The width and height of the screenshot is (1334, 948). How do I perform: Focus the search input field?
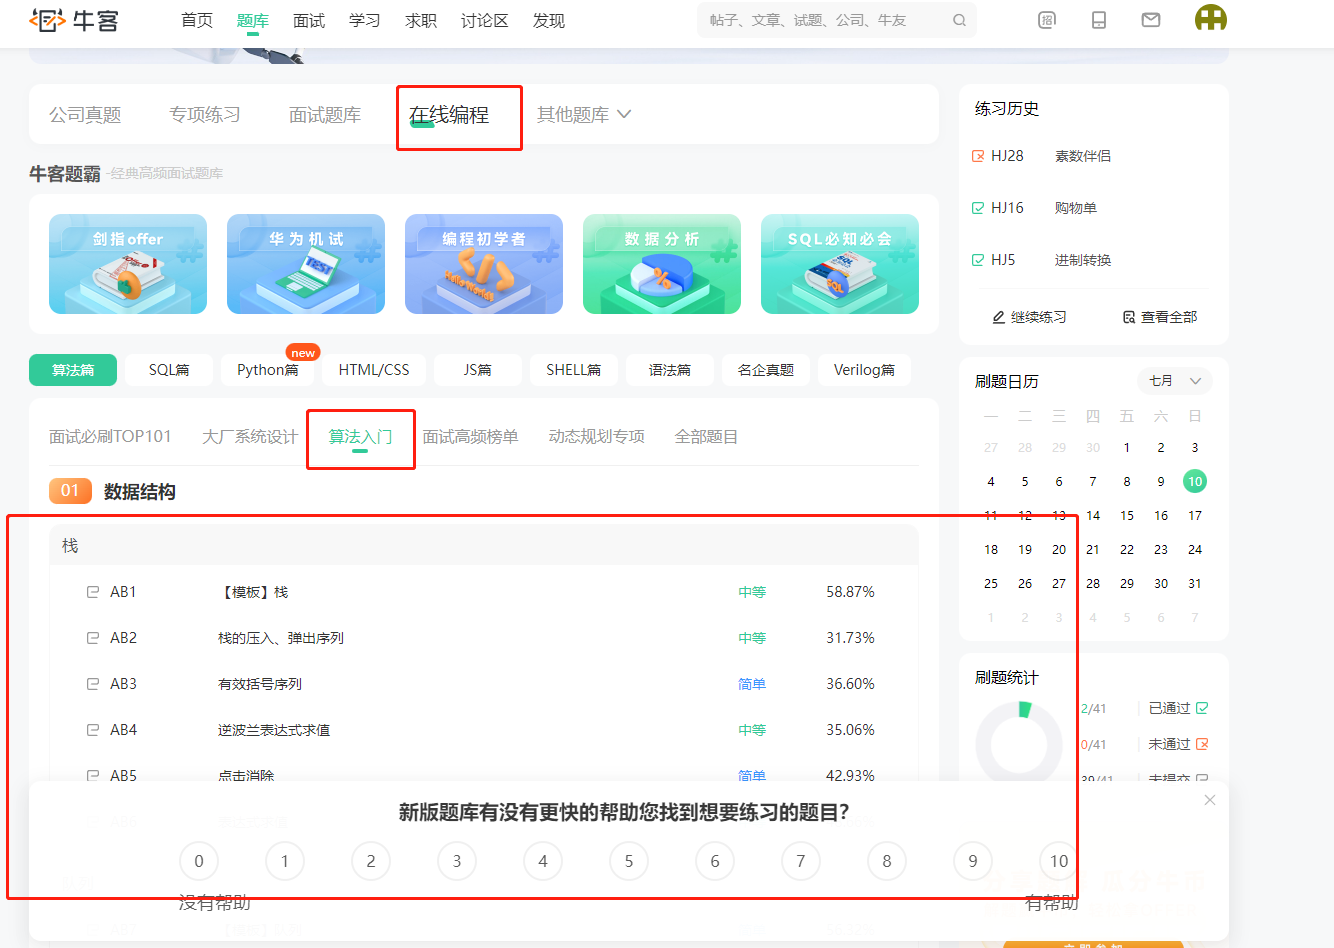[x=837, y=20]
